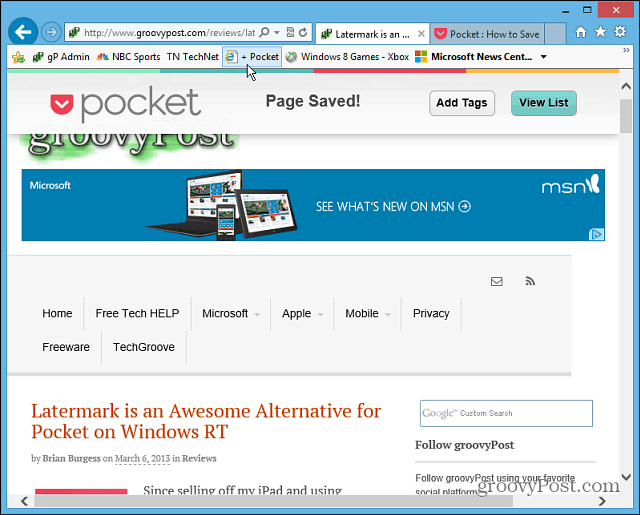This screenshot has height=515, width=640.
Task: Click the Google Custom Search field
Action: point(506,413)
